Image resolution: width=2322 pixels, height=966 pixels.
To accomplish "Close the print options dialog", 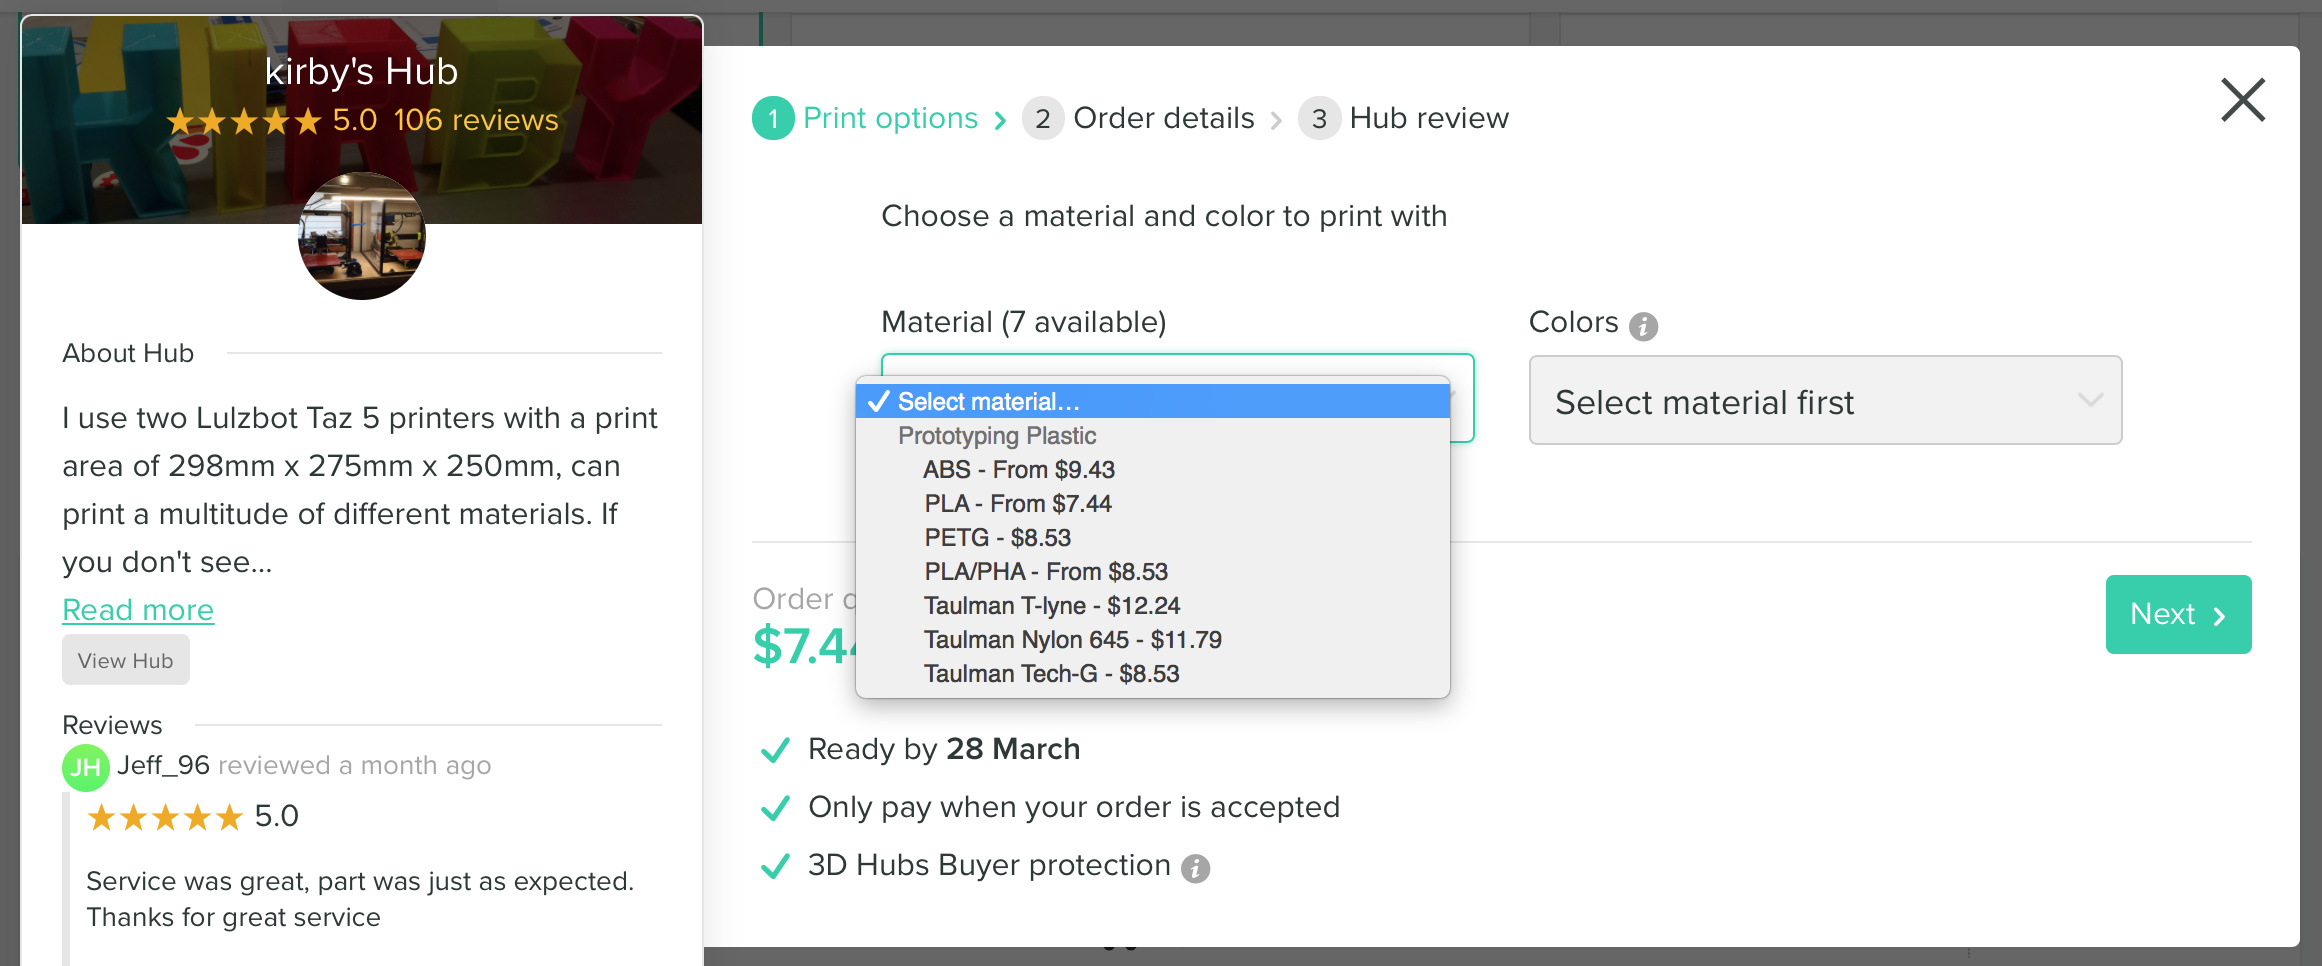I will [2242, 100].
